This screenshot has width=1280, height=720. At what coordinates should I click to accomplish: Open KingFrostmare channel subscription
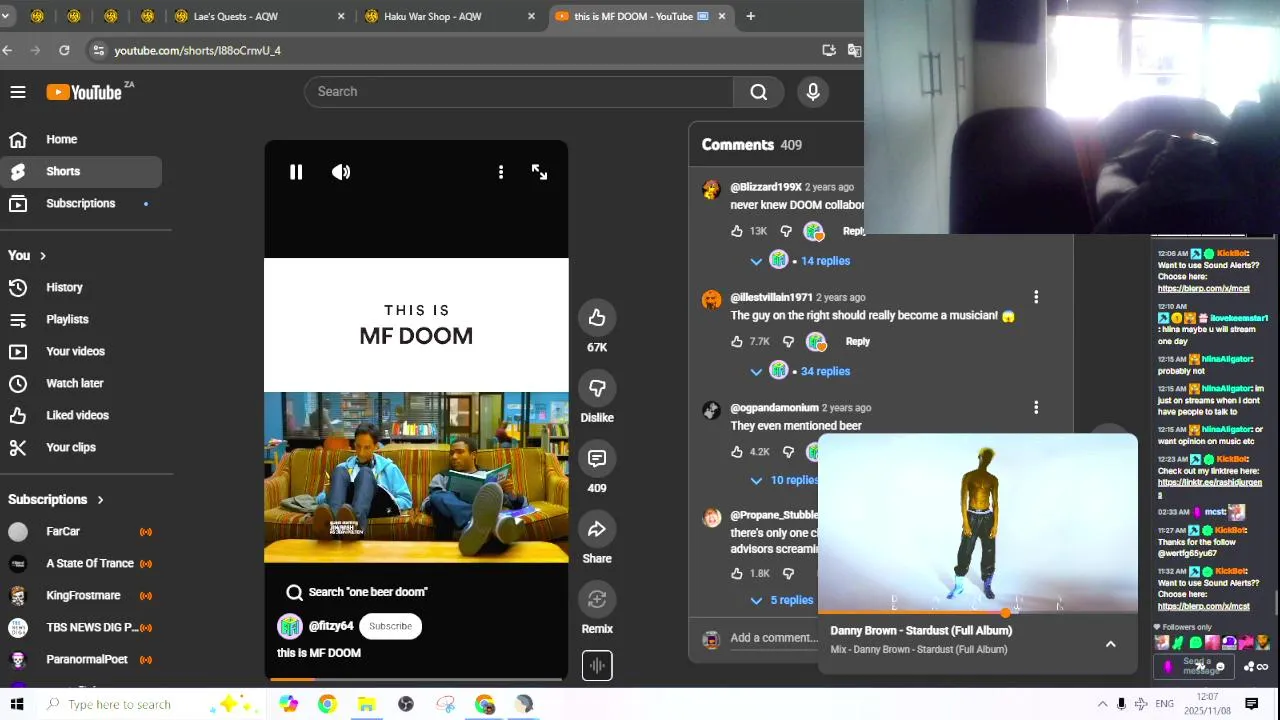(81, 595)
